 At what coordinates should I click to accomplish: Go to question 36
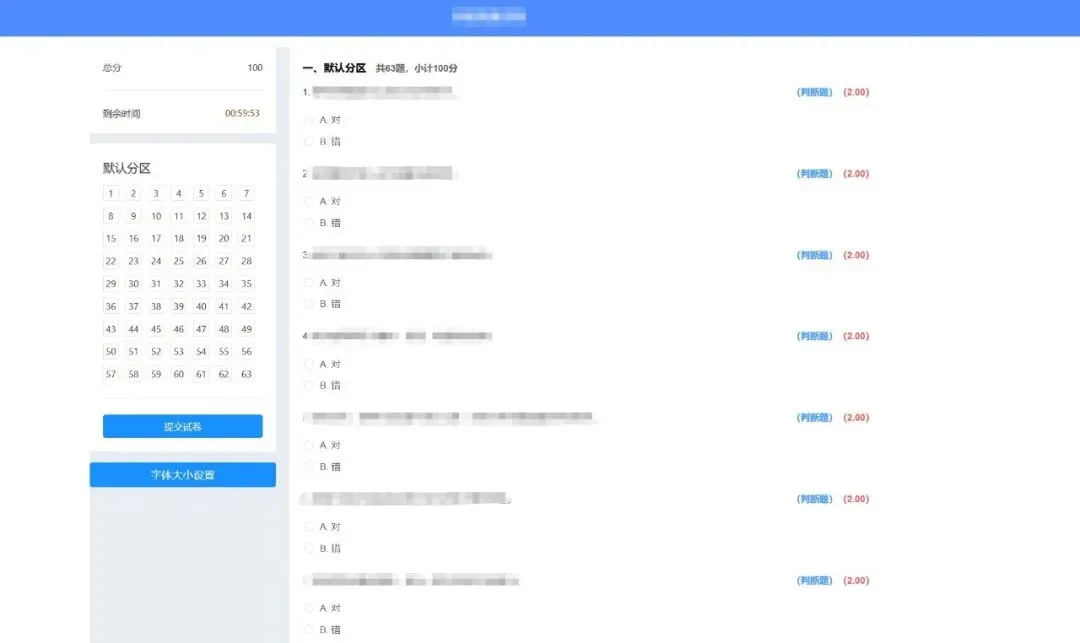(110, 306)
